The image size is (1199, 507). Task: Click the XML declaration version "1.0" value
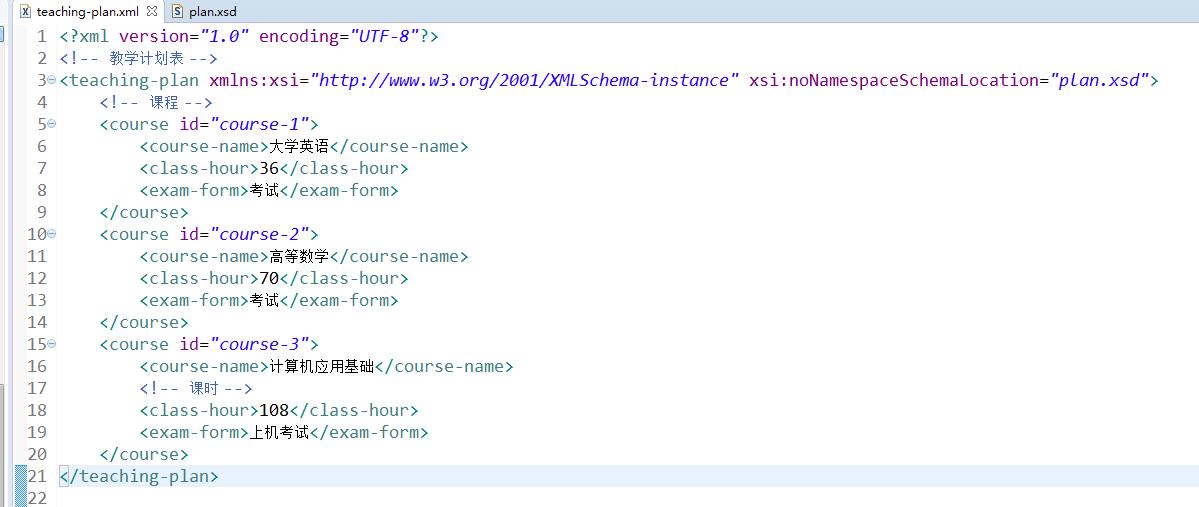[226, 36]
